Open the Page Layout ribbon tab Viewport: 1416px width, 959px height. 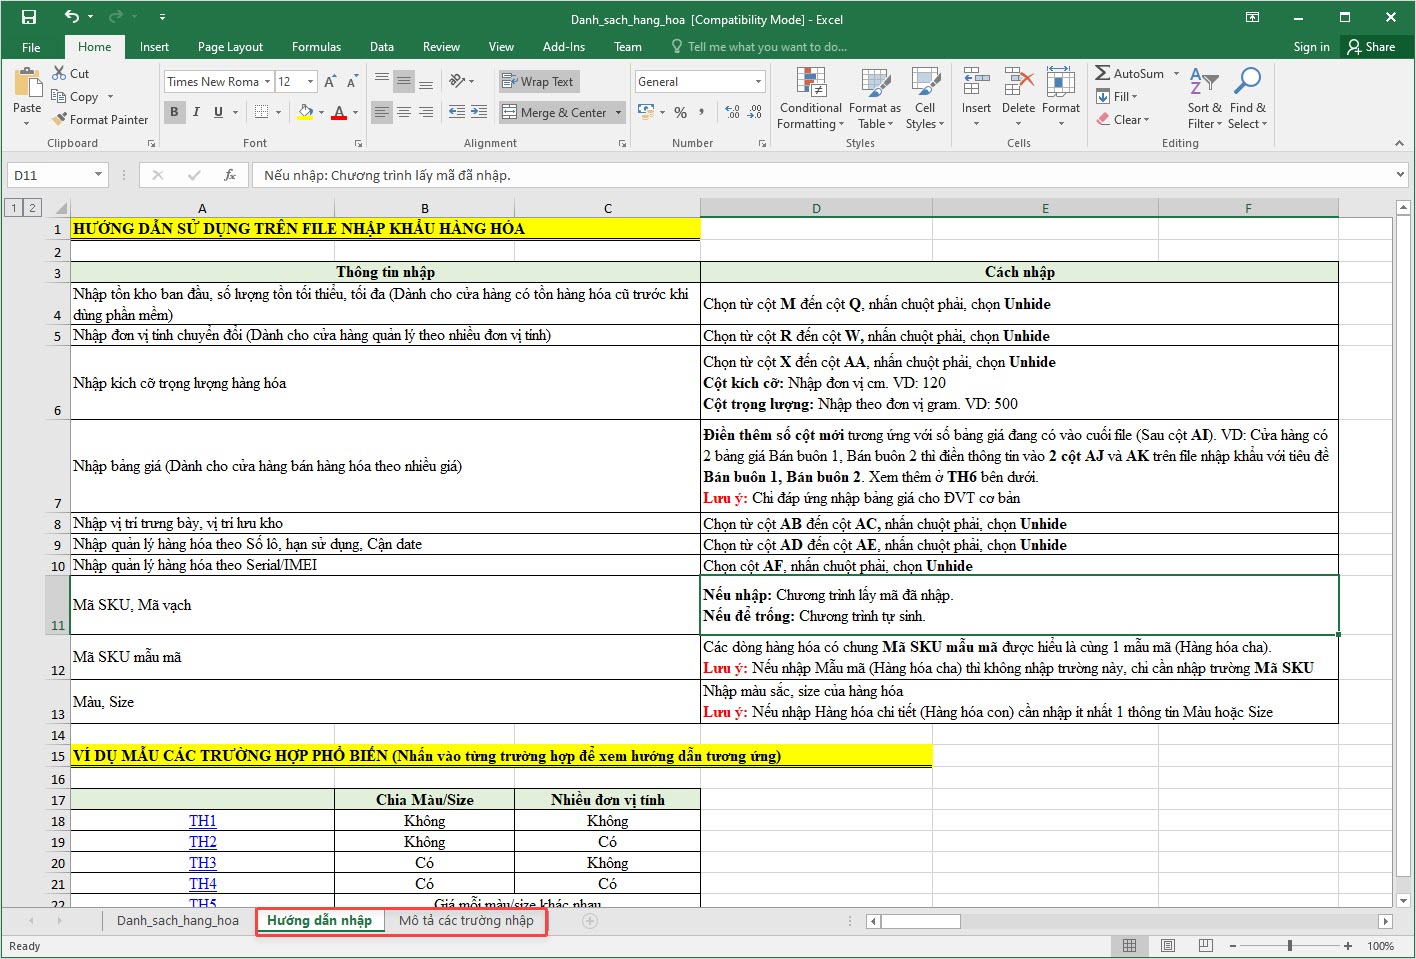(x=230, y=47)
